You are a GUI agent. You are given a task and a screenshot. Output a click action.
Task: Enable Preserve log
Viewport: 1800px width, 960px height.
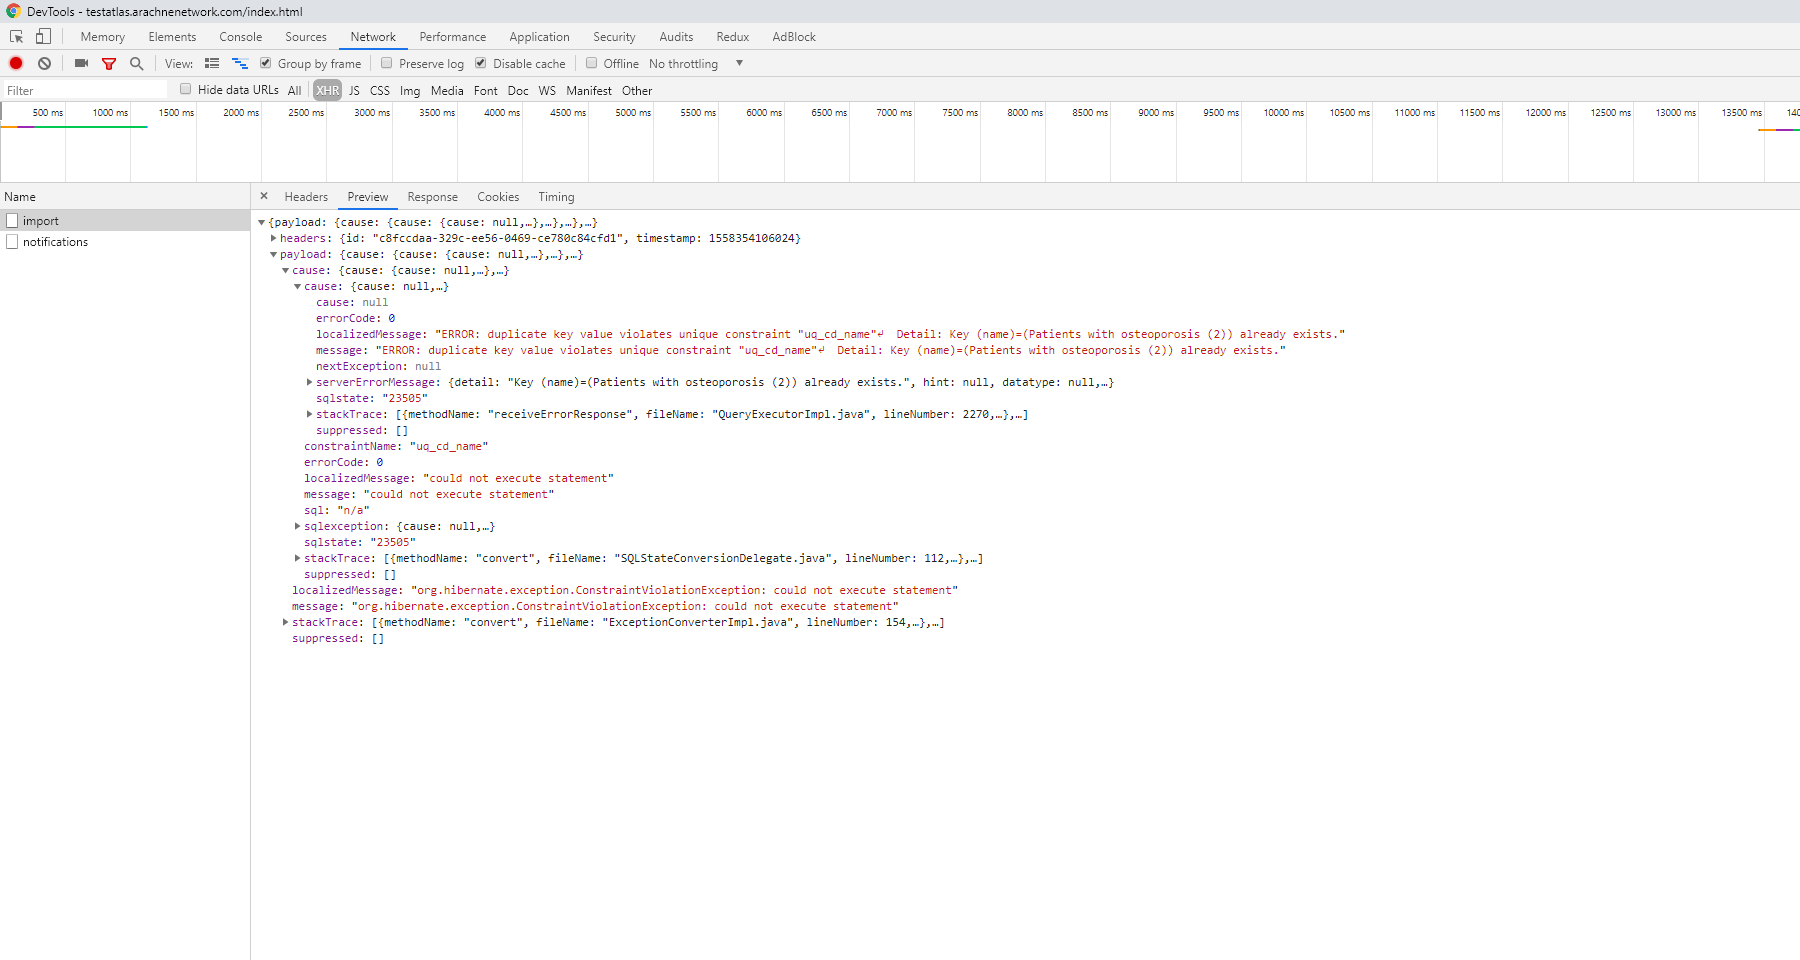tap(386, 62)
